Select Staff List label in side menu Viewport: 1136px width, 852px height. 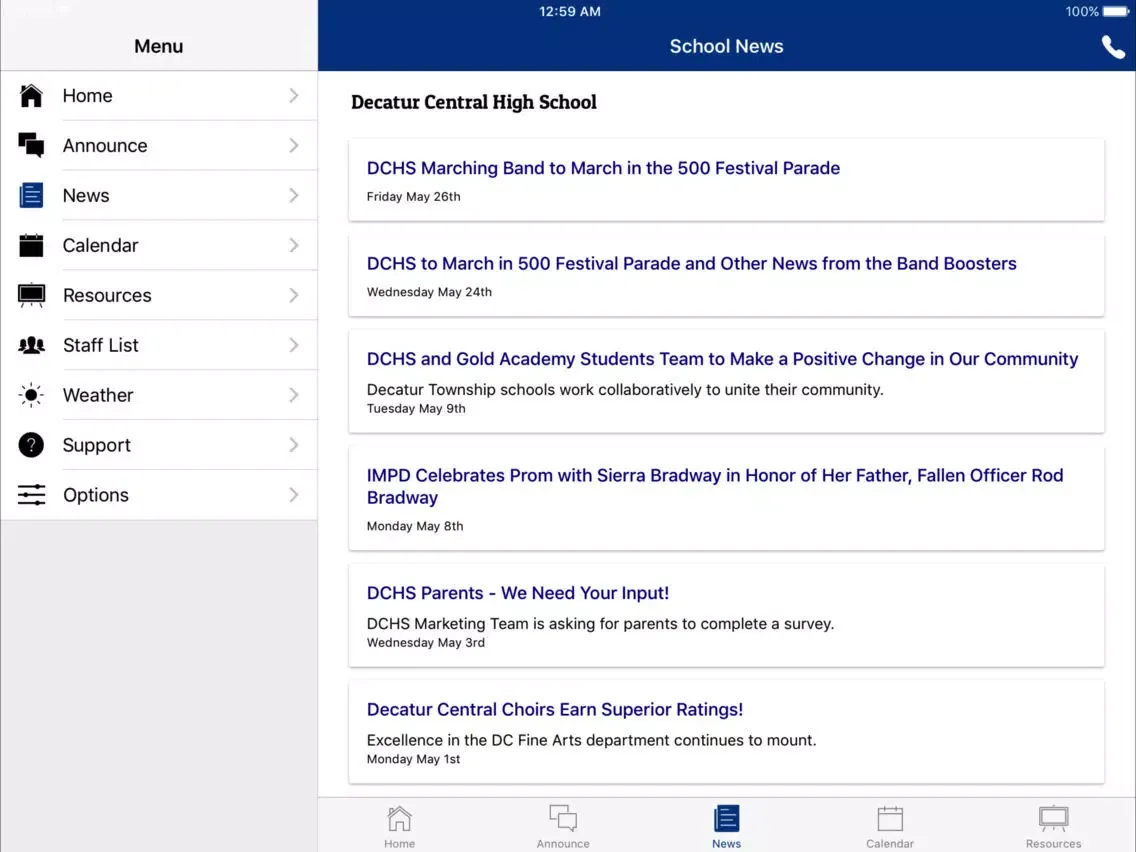tap(100, 345)
